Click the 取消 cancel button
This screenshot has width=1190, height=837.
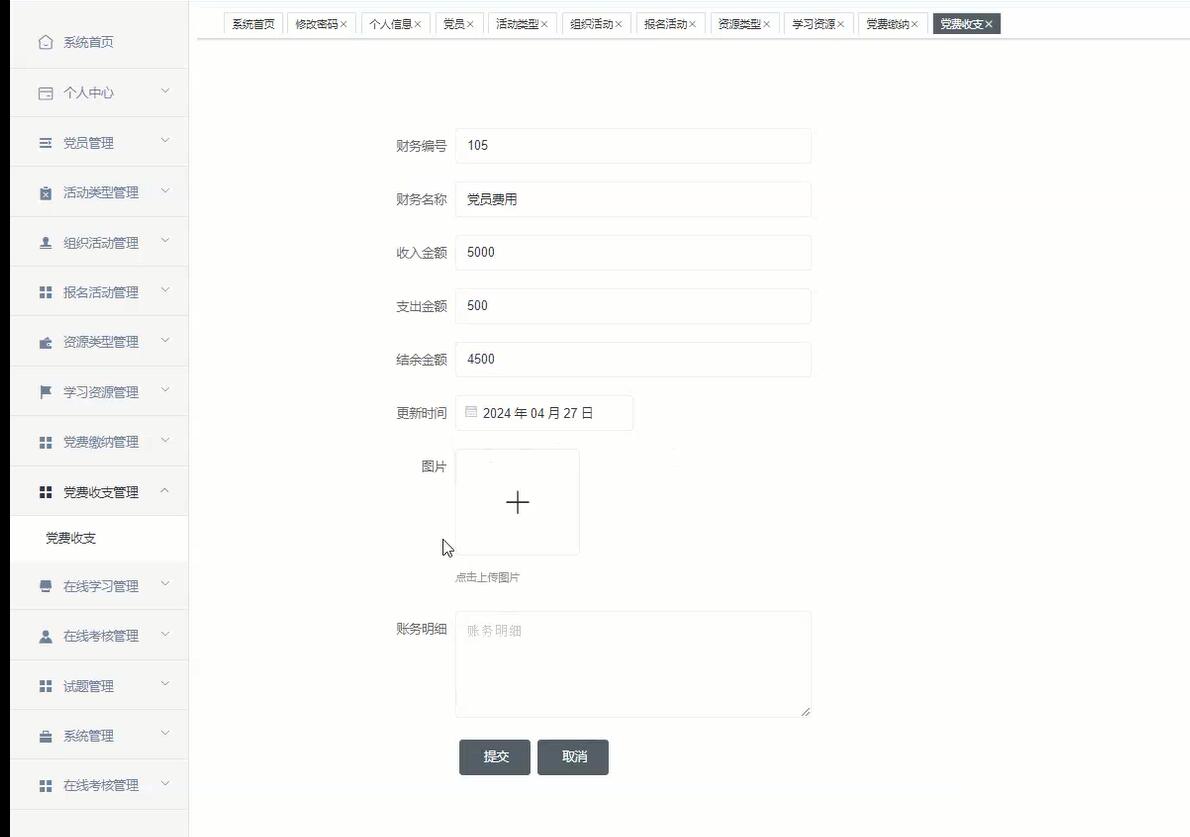(572, 757)
